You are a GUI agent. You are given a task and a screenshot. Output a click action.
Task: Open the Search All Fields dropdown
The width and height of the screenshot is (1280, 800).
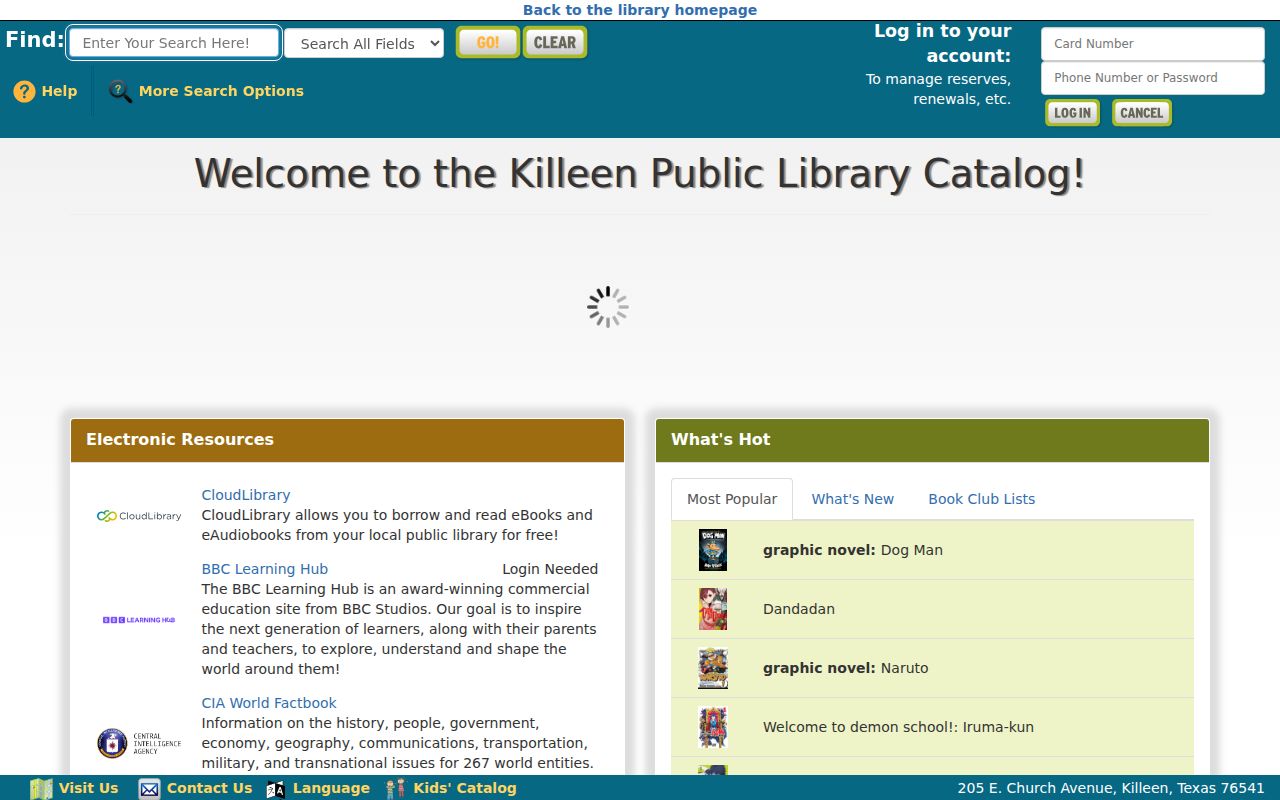point(364,43)
